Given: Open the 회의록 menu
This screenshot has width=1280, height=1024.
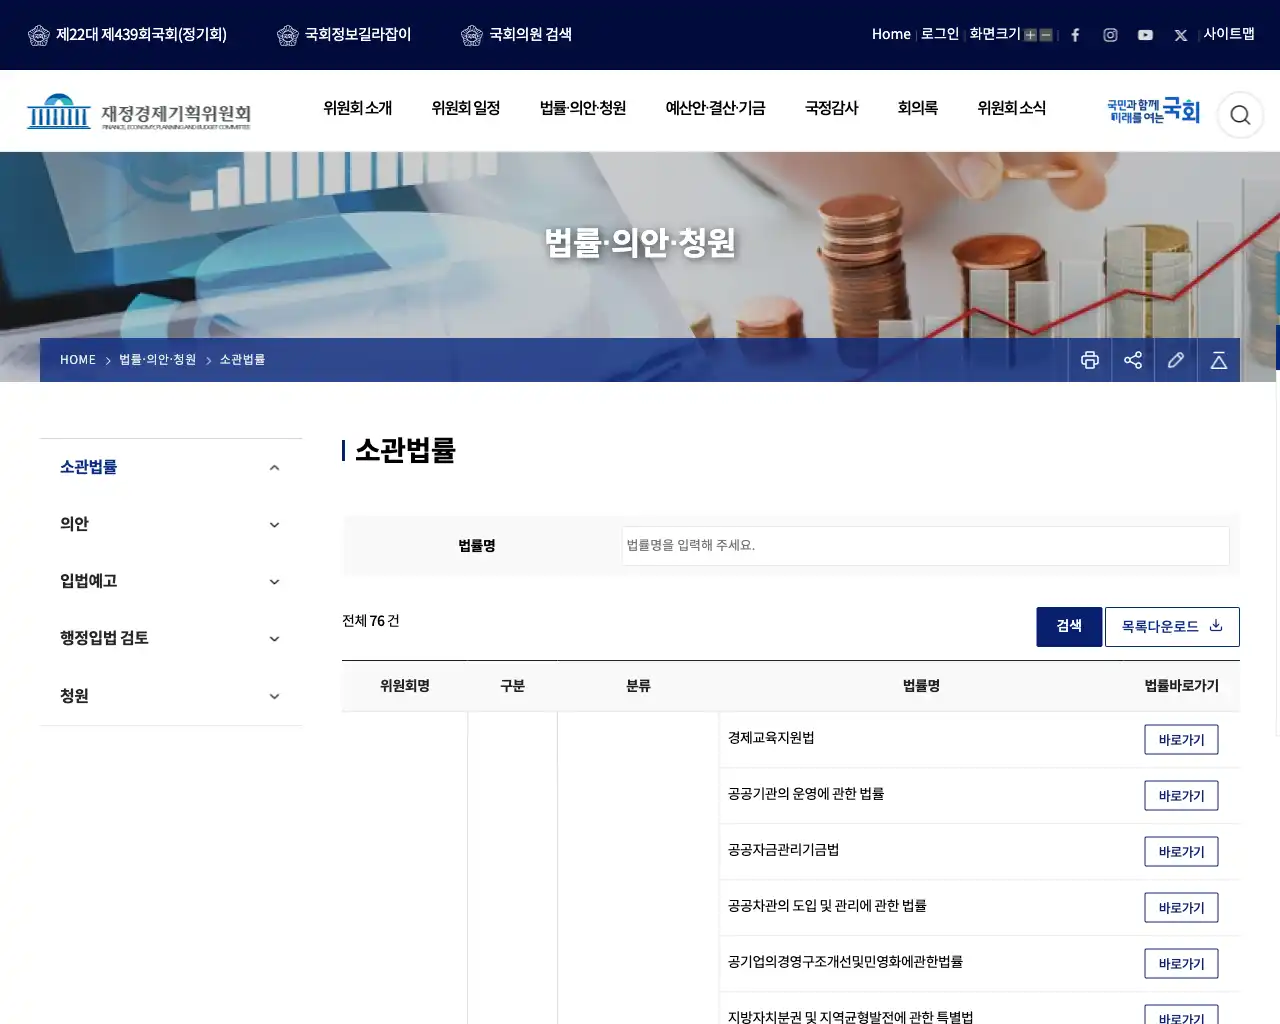Looking at the screenshot, I should [918, 108].
